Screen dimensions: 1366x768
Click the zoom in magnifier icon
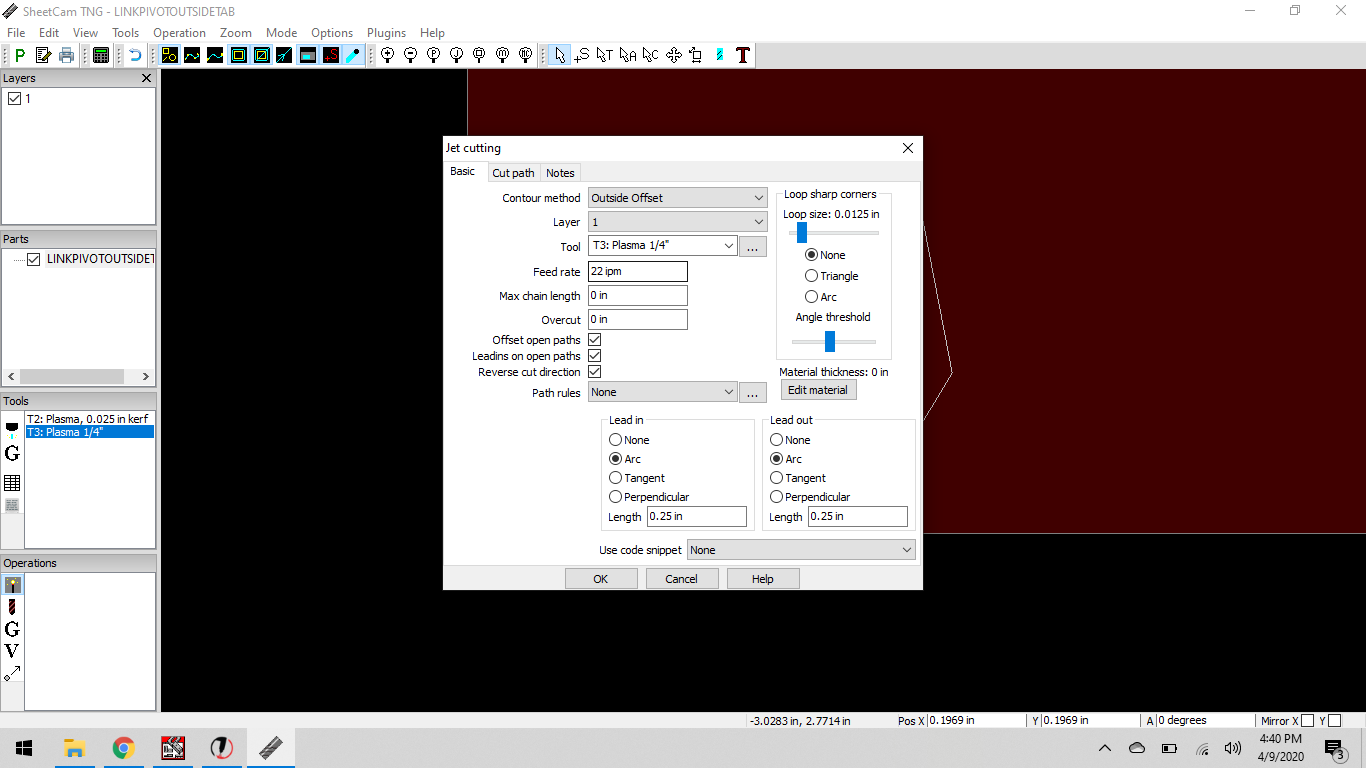coord(387,56)
